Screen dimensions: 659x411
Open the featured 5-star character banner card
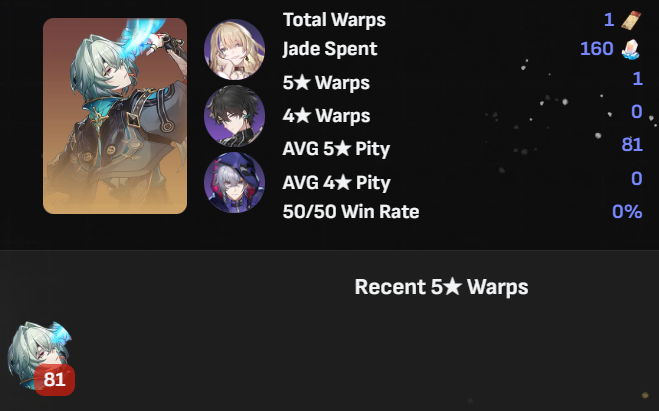click(115, 116)
